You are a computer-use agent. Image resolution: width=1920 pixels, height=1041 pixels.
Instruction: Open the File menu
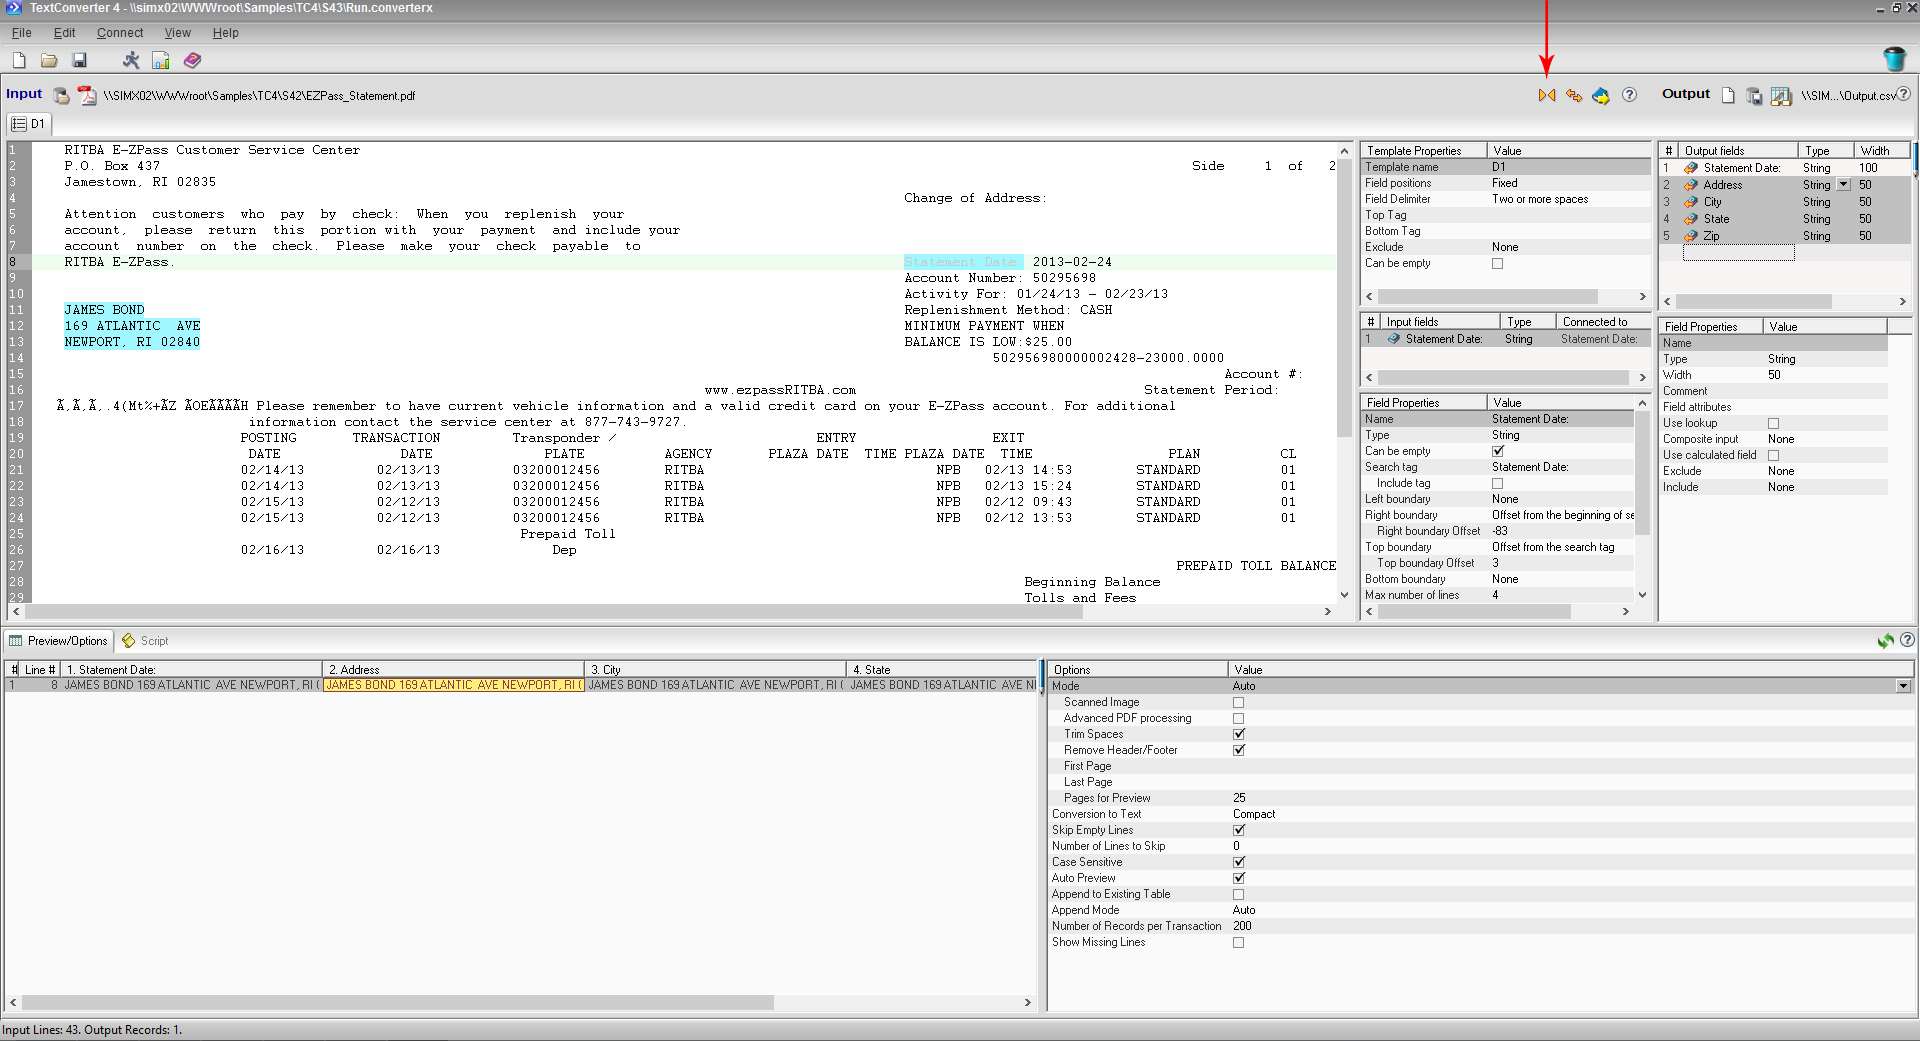tap(22, 33)
